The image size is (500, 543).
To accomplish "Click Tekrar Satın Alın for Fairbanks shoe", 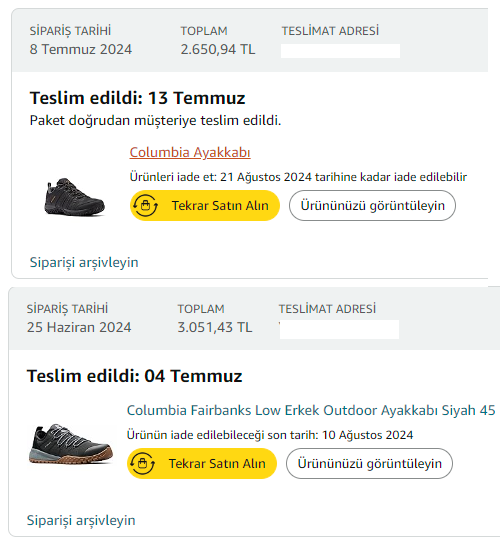I will [202, 463].
